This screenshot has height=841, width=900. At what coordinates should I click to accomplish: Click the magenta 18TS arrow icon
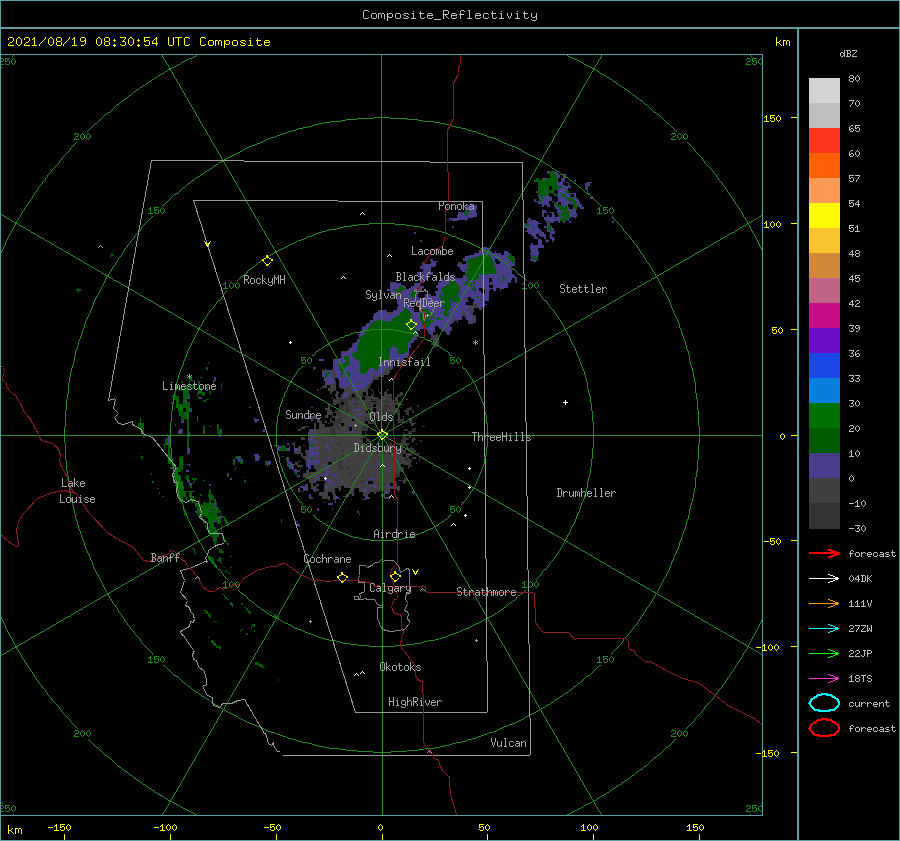pyautogui.click(x=824, y=679)
